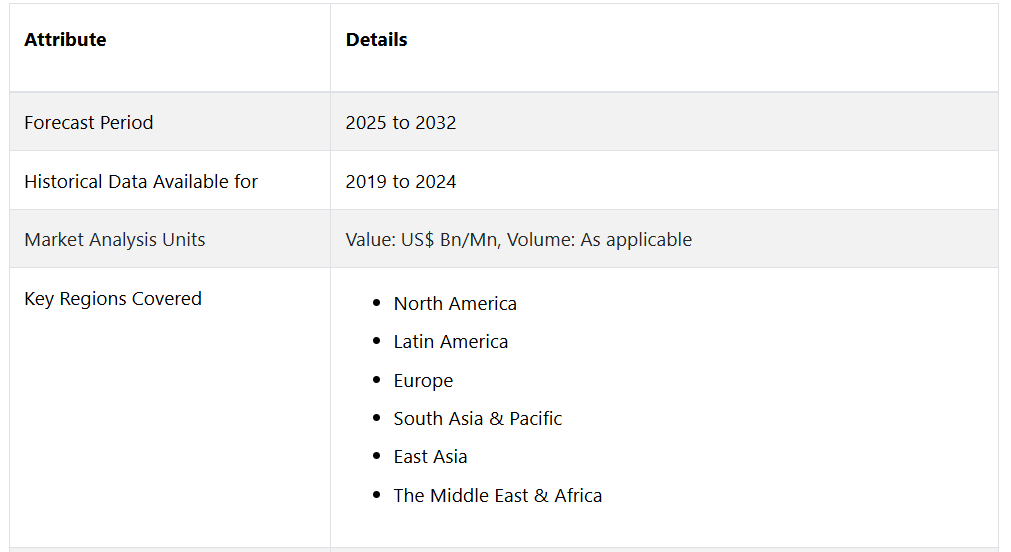Select East Asia list item
This screenshot has width=1011, height=552.
(x=431, y=457)
